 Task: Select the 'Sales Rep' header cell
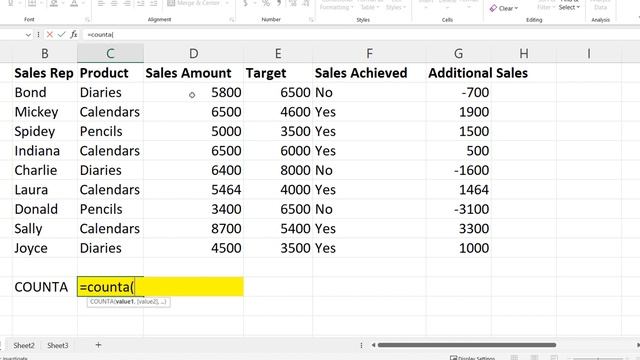tap(44, 73)
